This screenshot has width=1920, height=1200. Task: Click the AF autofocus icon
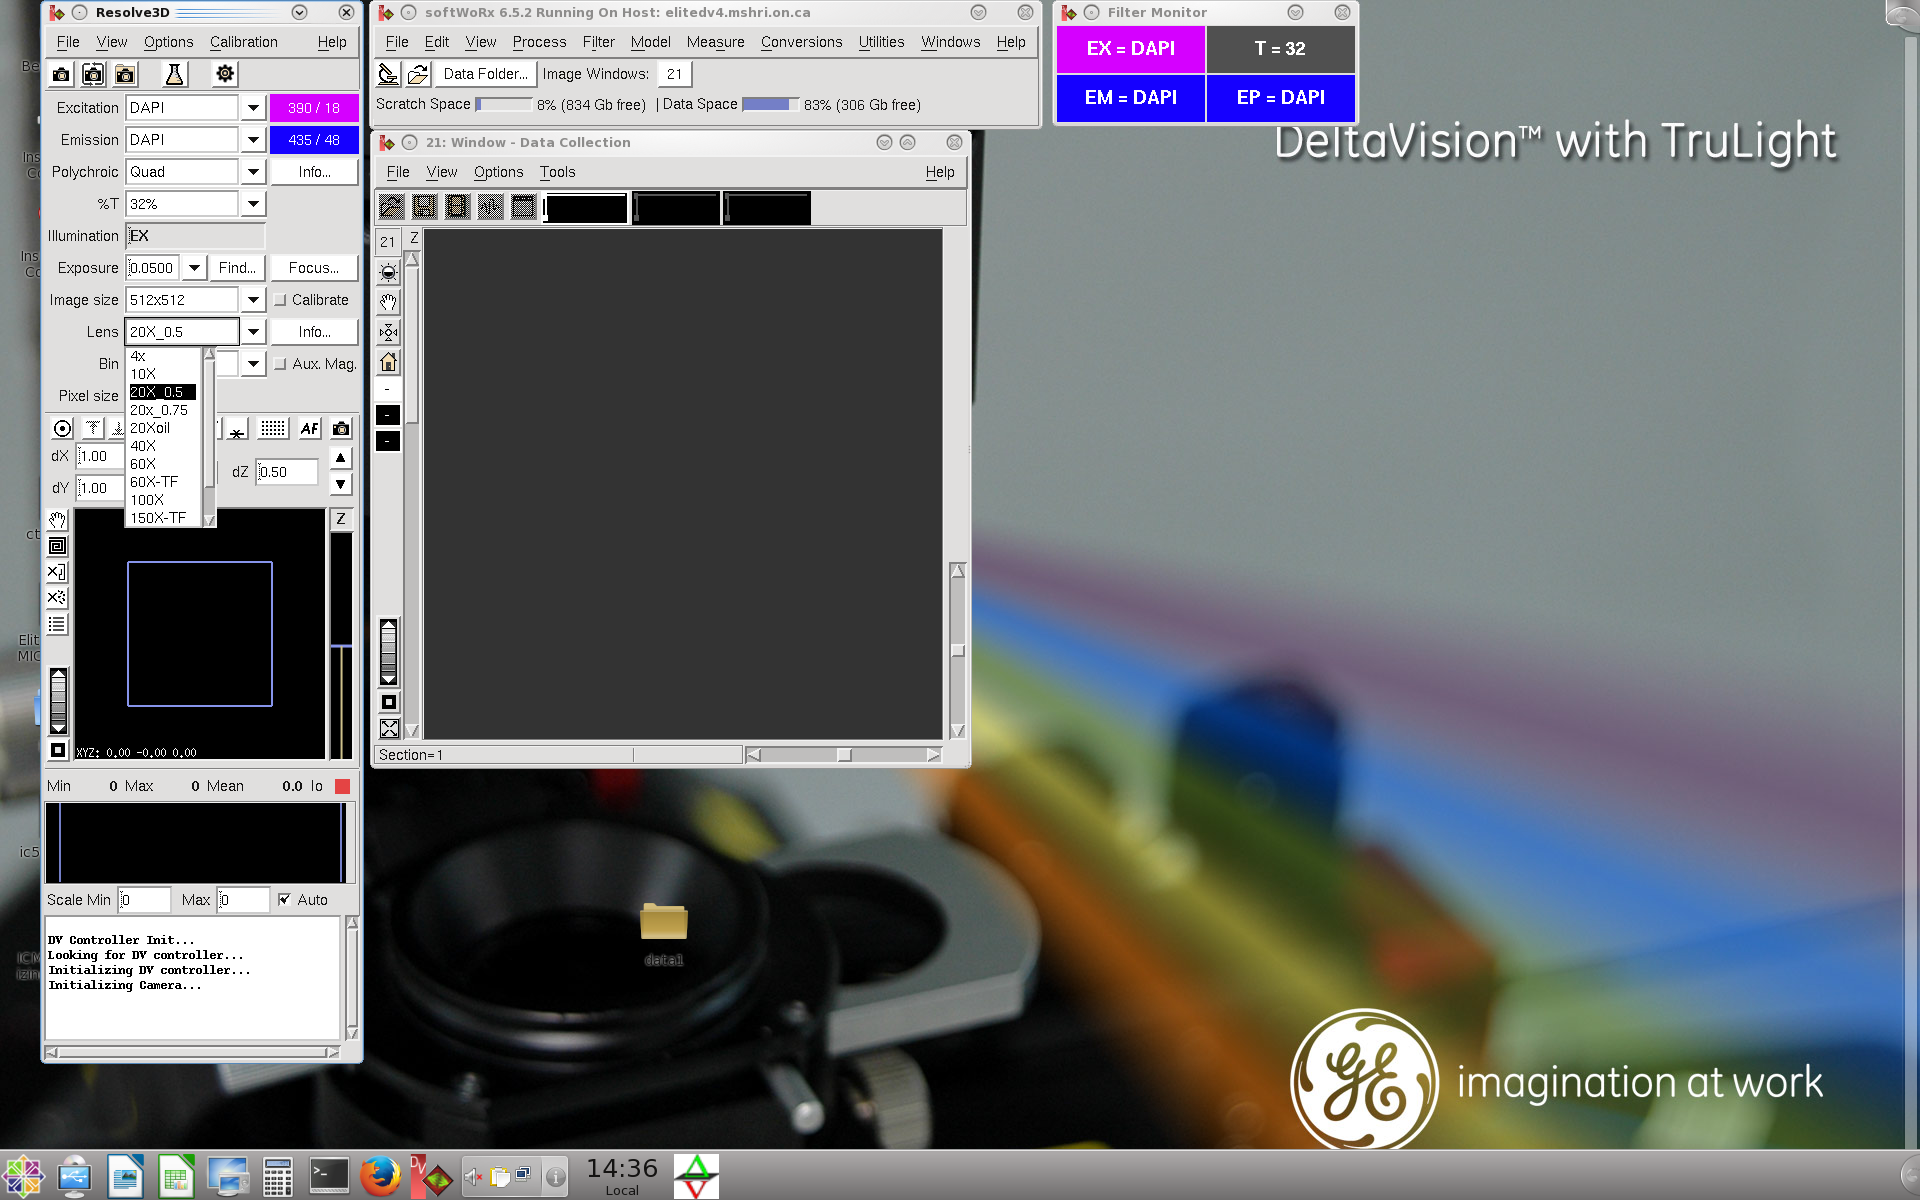[x=309, y=429]
